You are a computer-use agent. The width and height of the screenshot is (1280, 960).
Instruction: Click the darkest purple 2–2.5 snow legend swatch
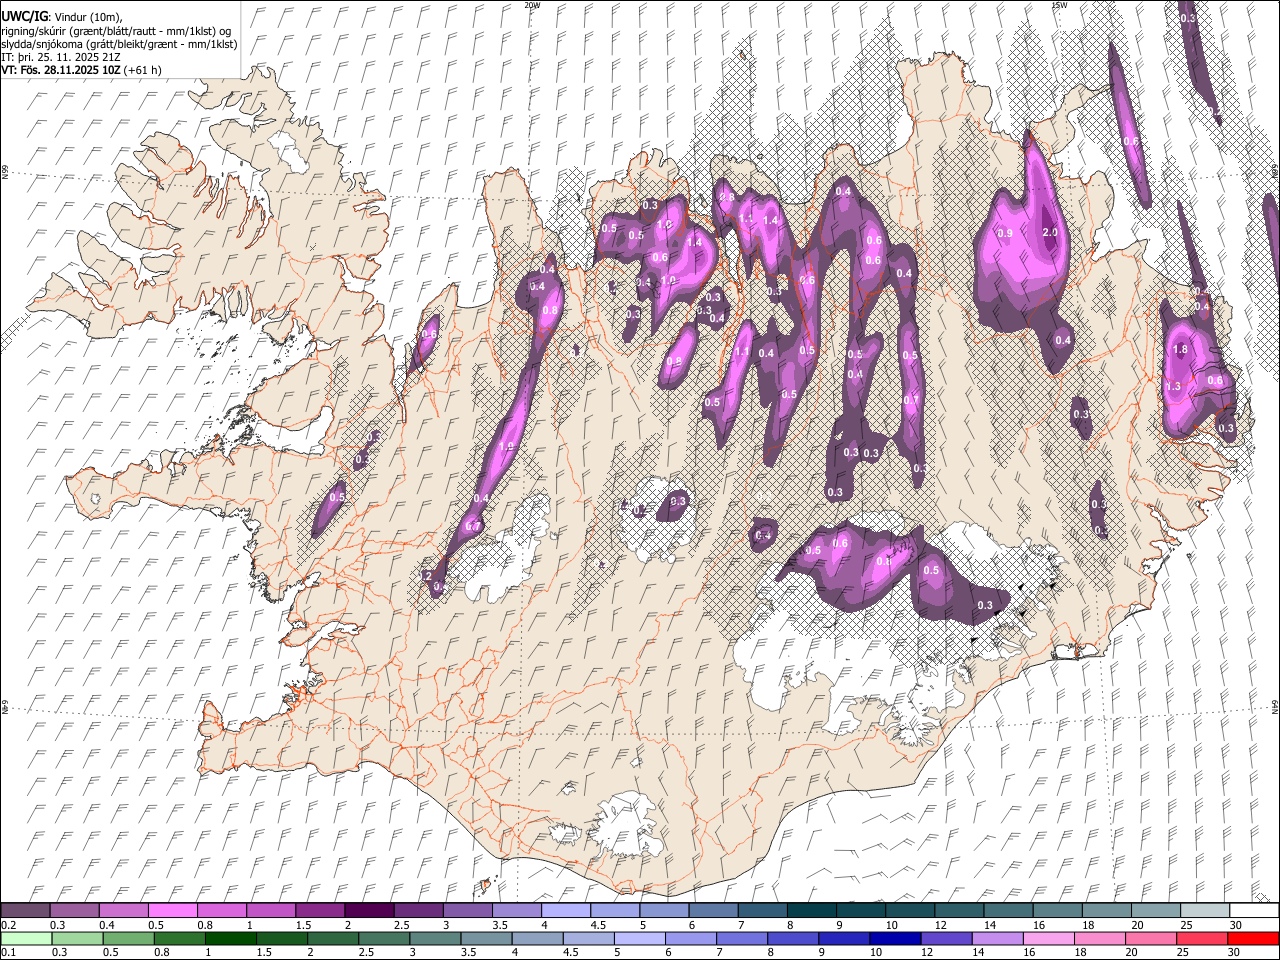click(x=369, y=911)
